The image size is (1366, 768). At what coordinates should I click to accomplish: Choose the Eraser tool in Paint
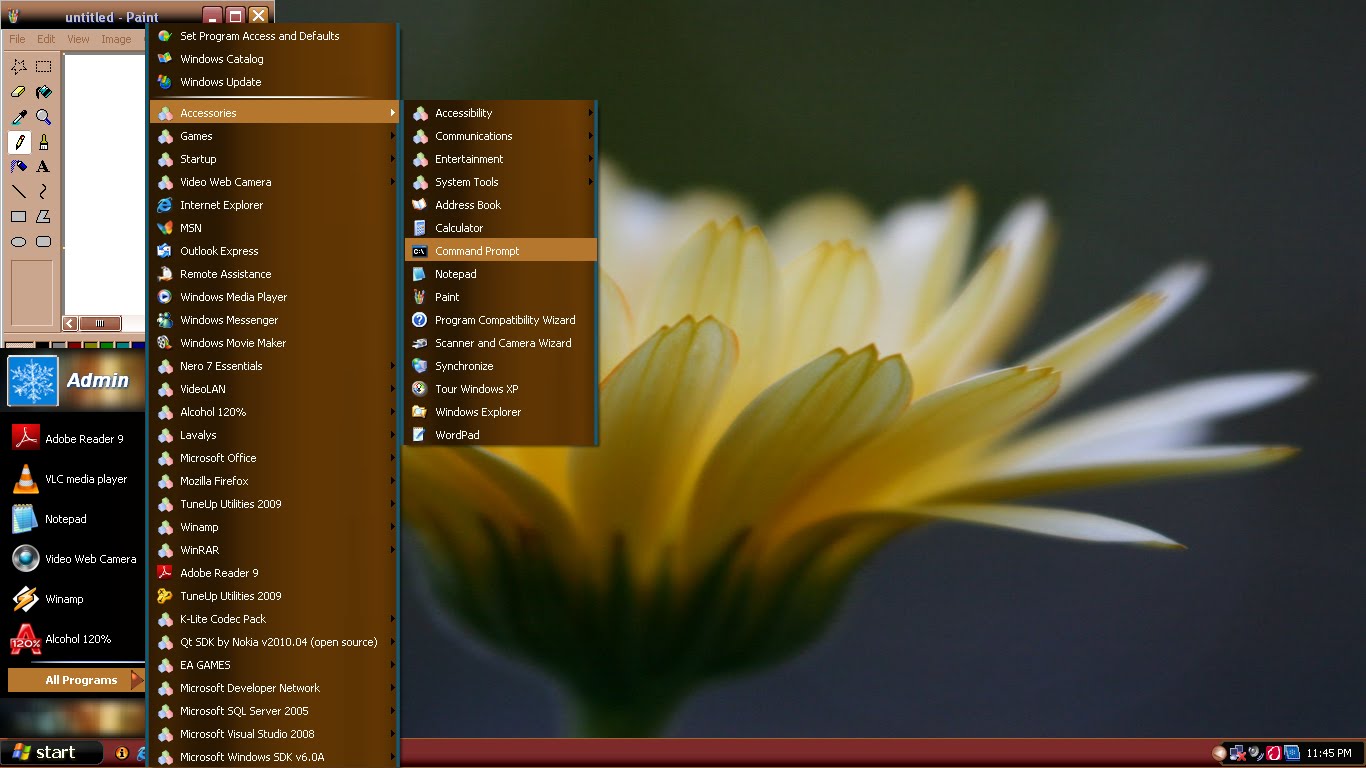coord(19,92)
